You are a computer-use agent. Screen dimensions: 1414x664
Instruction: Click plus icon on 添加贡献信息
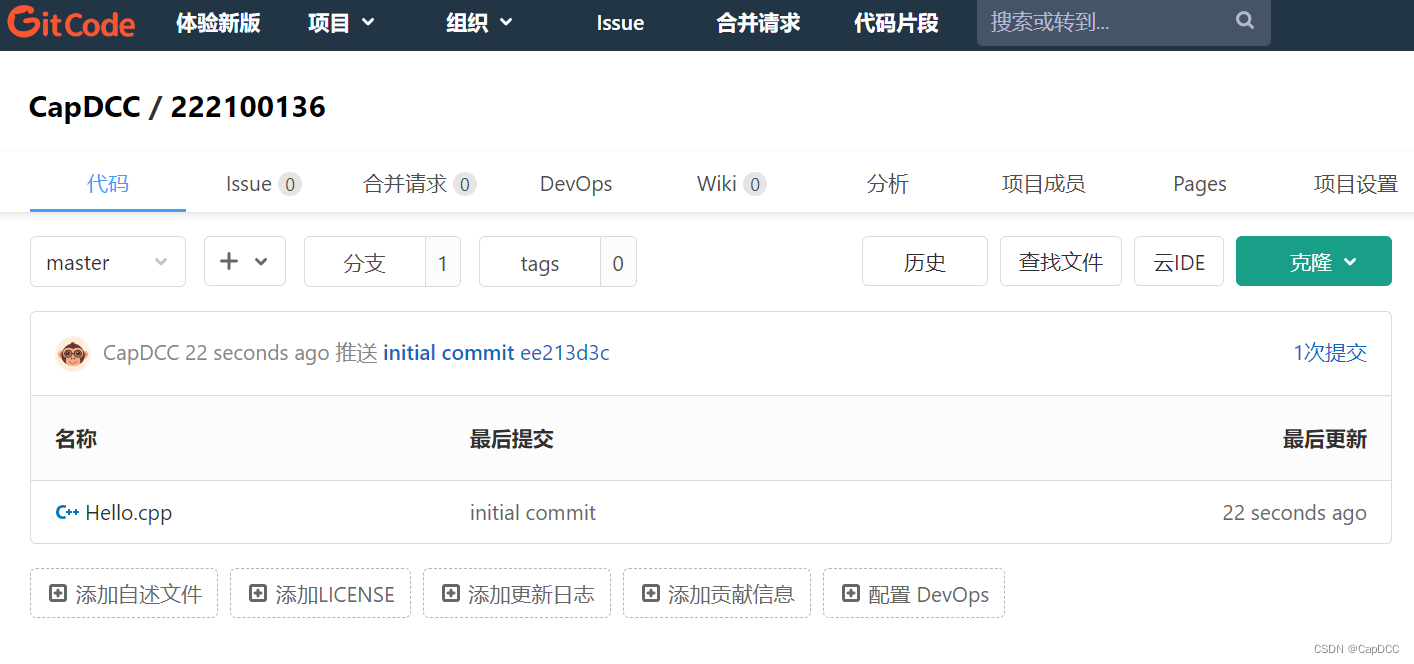click(x=651, y=594)
